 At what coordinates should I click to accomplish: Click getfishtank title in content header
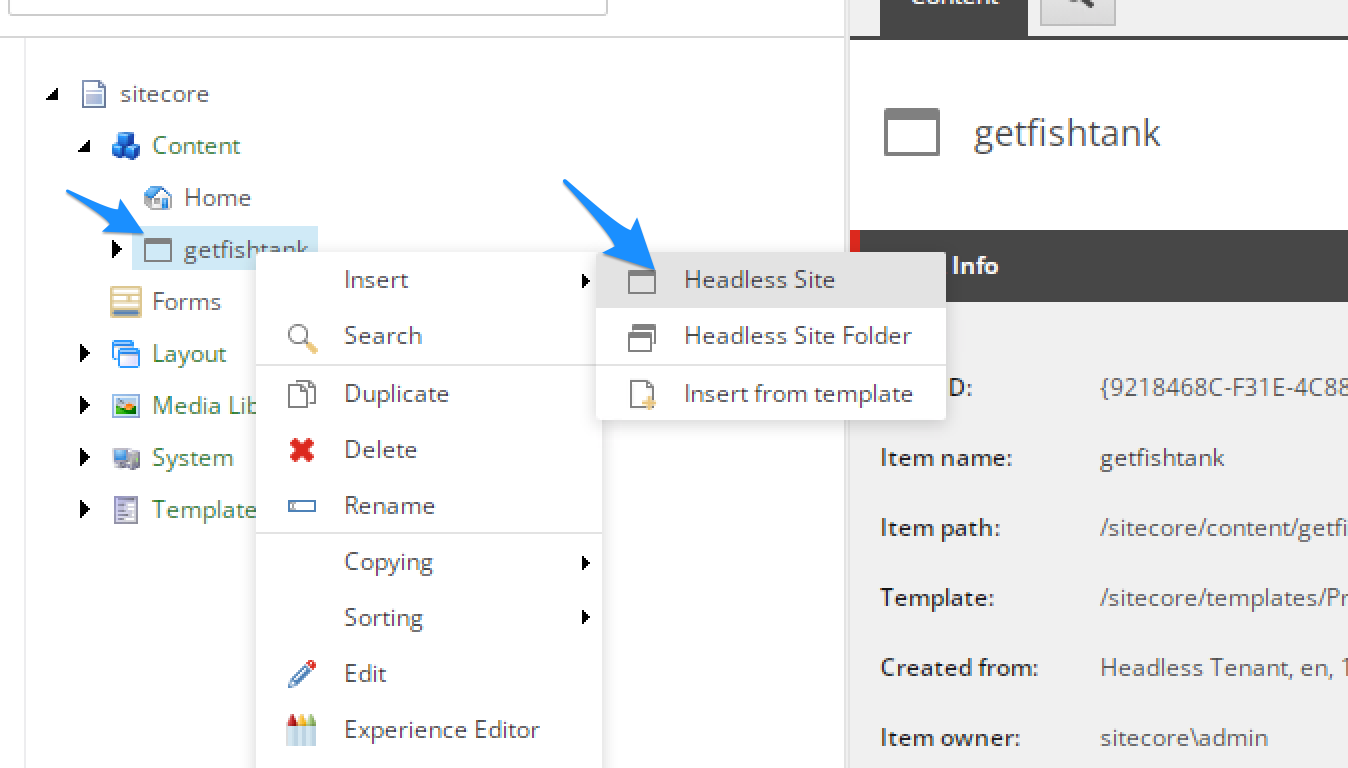(x=1067, y=133)
